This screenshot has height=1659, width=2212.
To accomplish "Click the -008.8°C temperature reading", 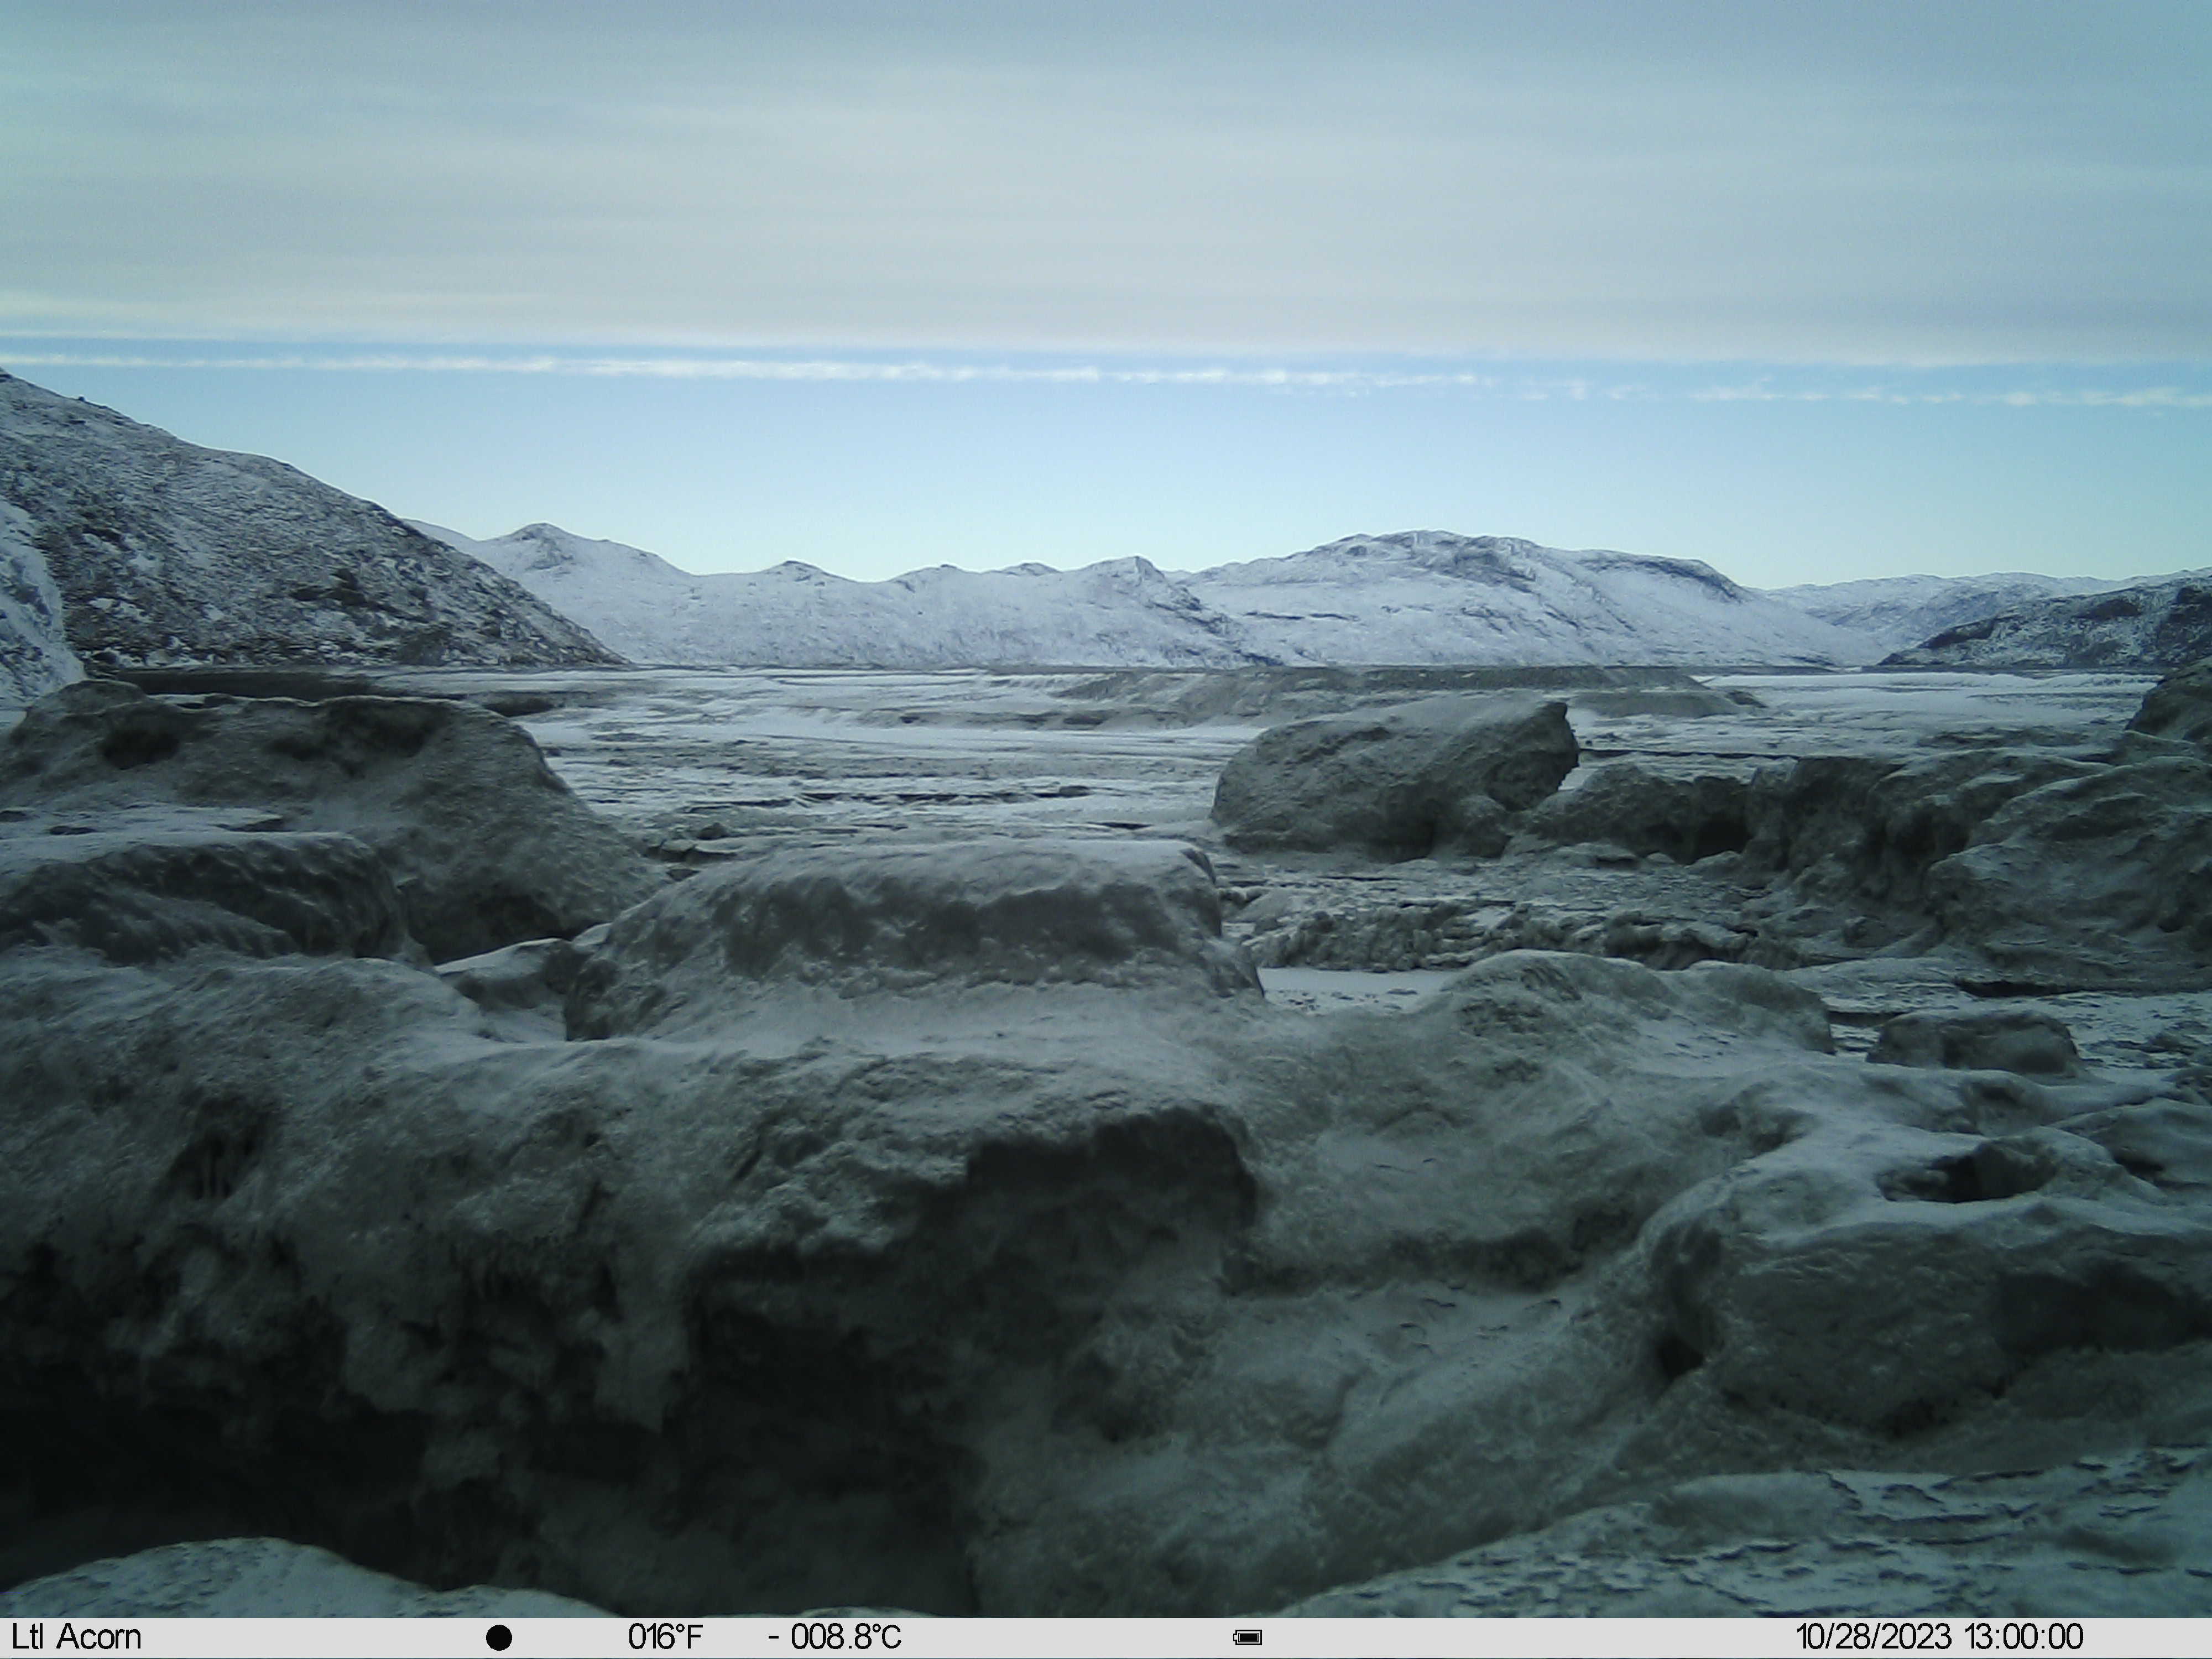I will (835, 1637).
